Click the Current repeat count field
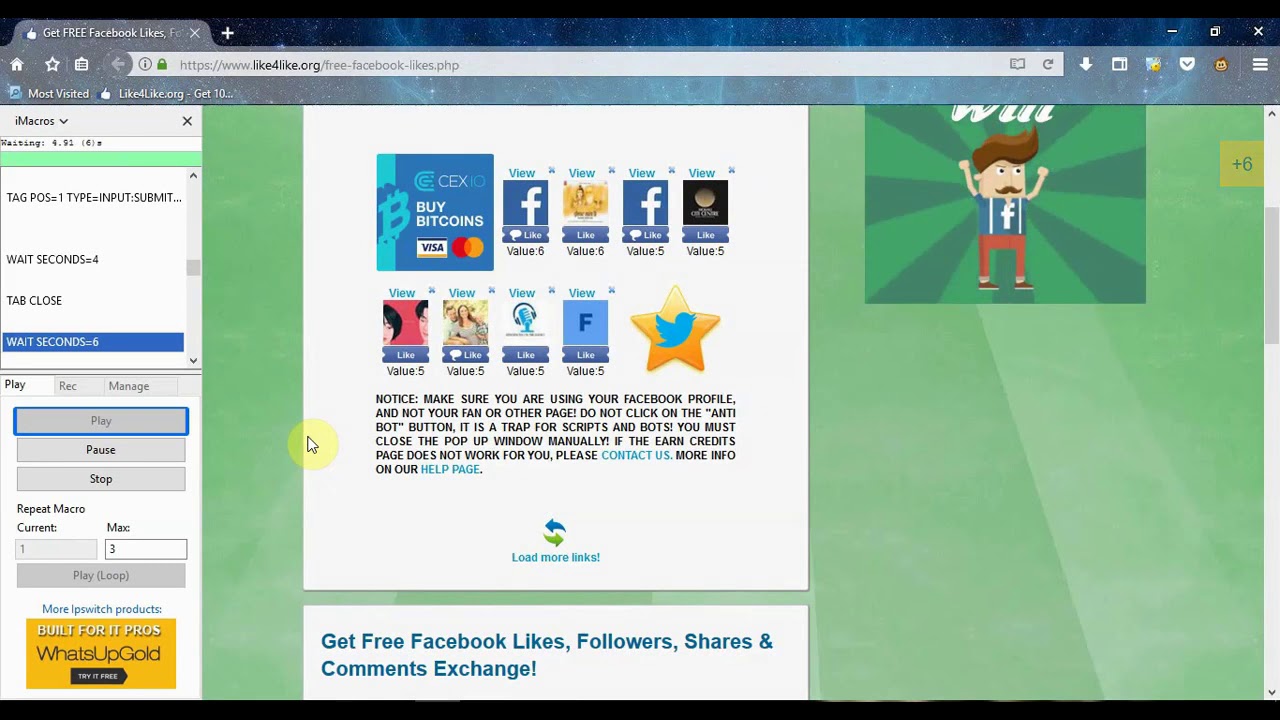Image resolution: width=1280 pixels, height=720 pixels. point(56,549)
